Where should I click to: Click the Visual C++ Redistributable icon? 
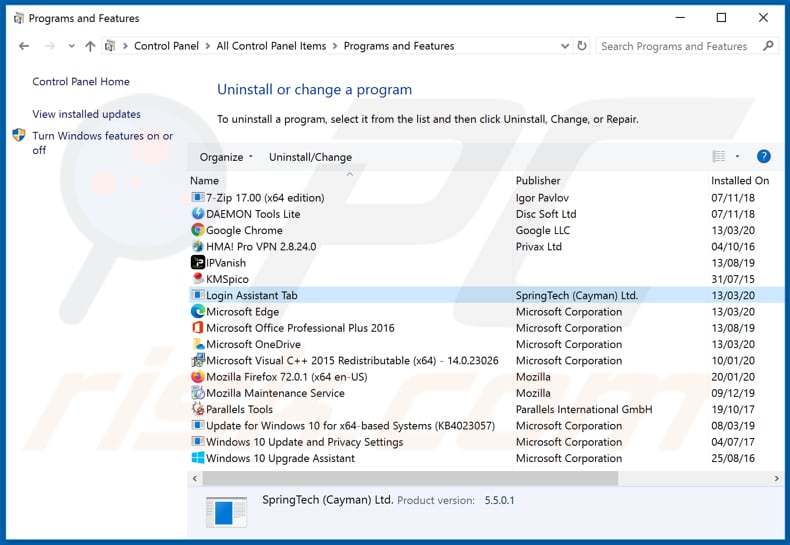pos(198,360)
